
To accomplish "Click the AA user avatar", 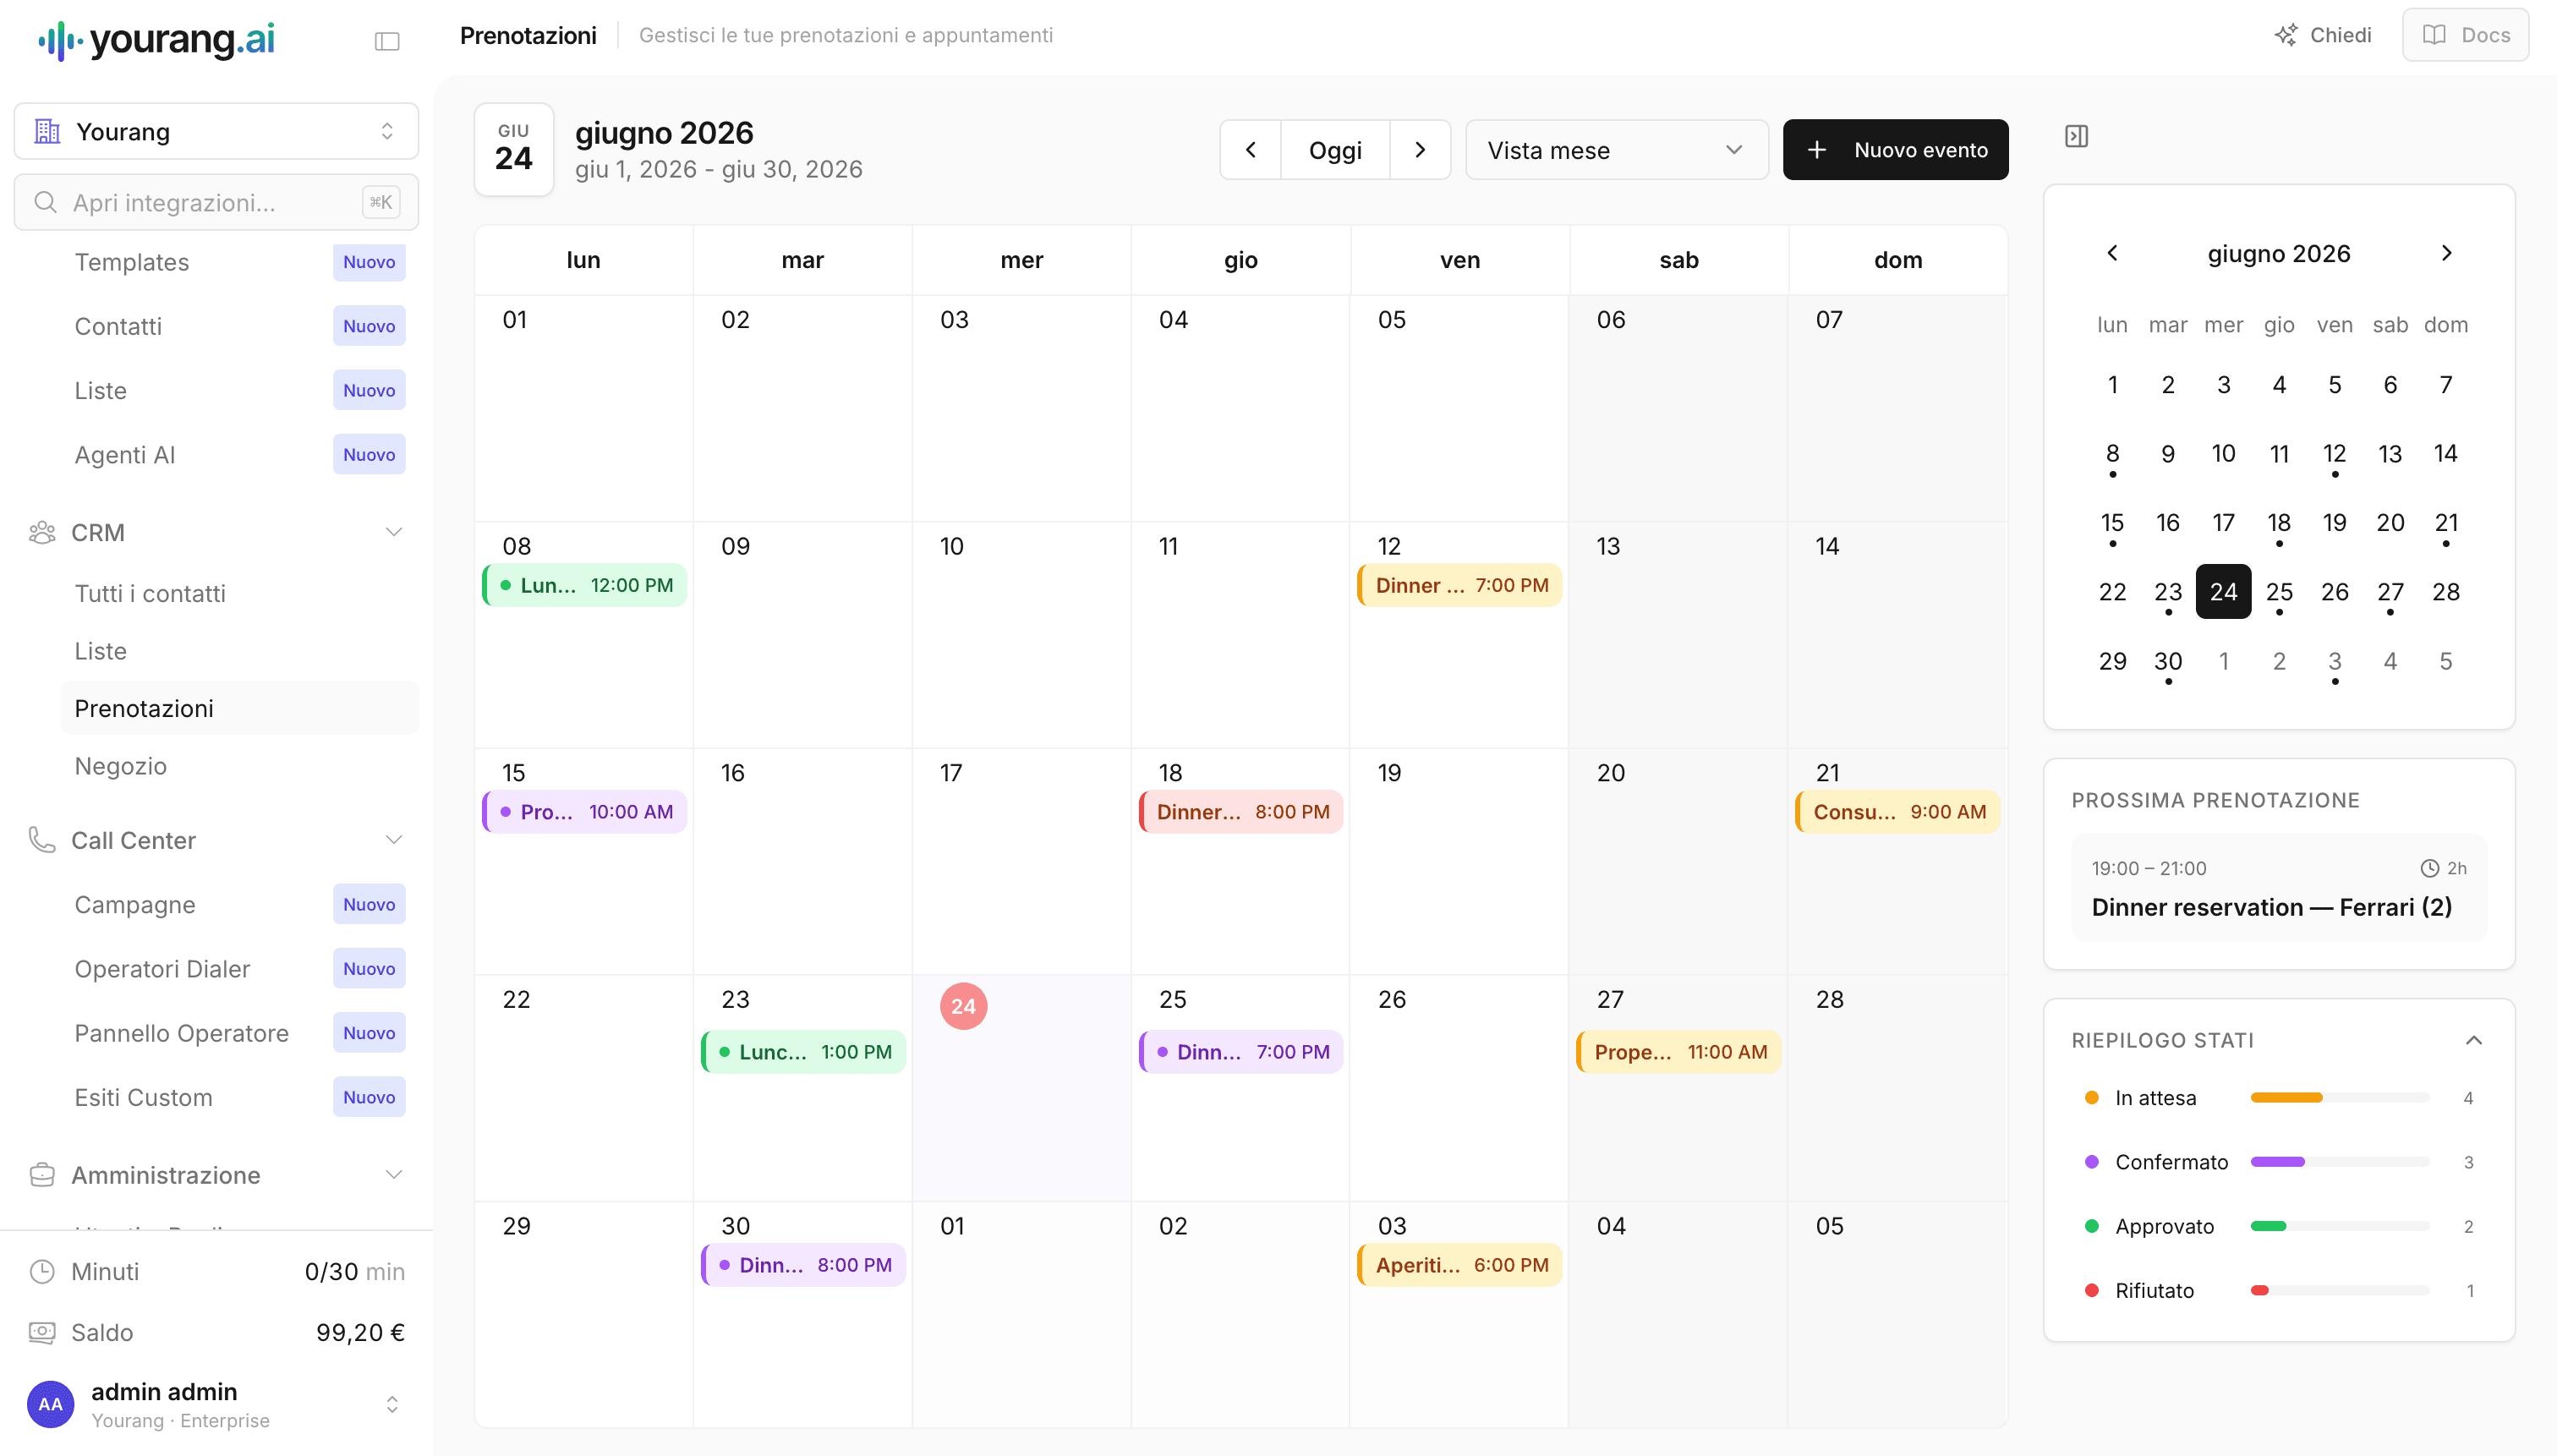I will (50, 1404).
